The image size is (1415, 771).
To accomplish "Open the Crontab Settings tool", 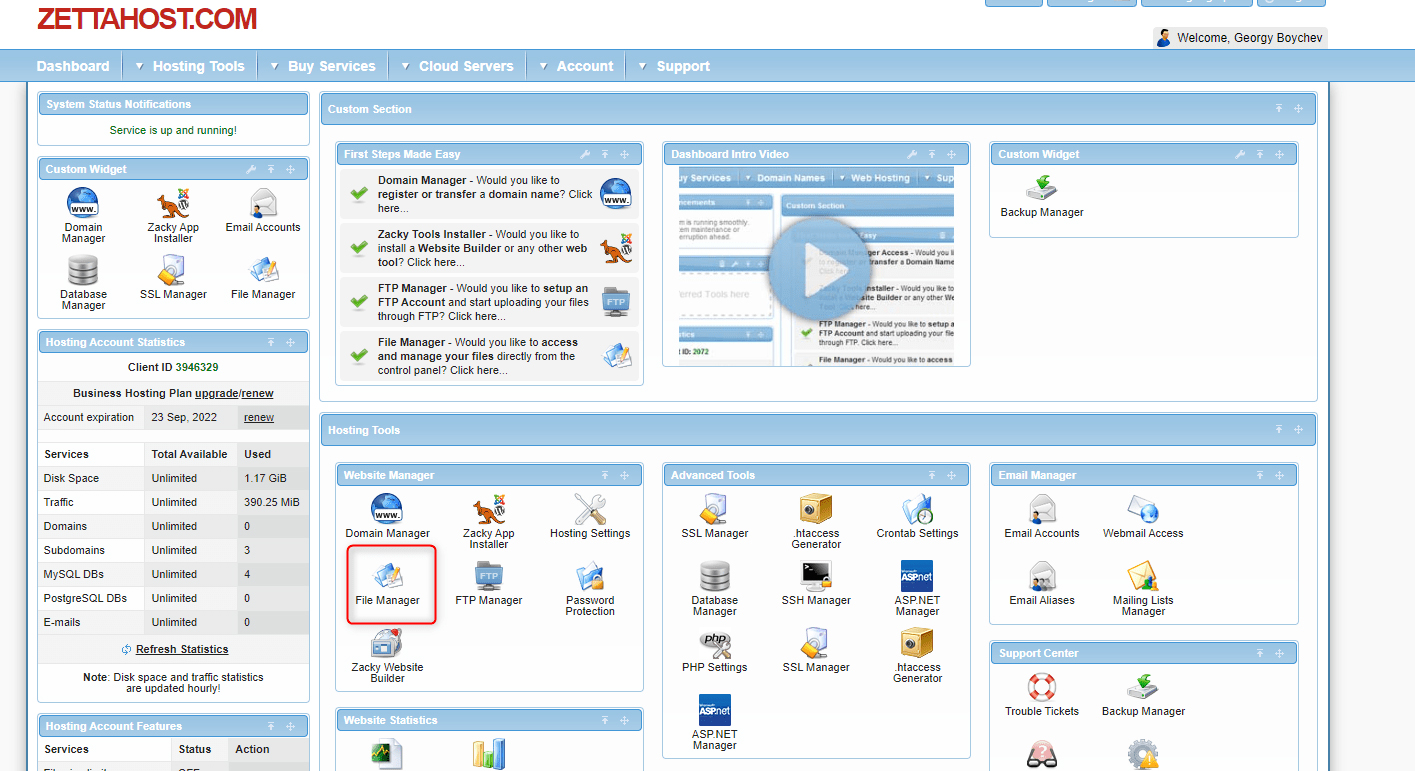I will (917, 516).
